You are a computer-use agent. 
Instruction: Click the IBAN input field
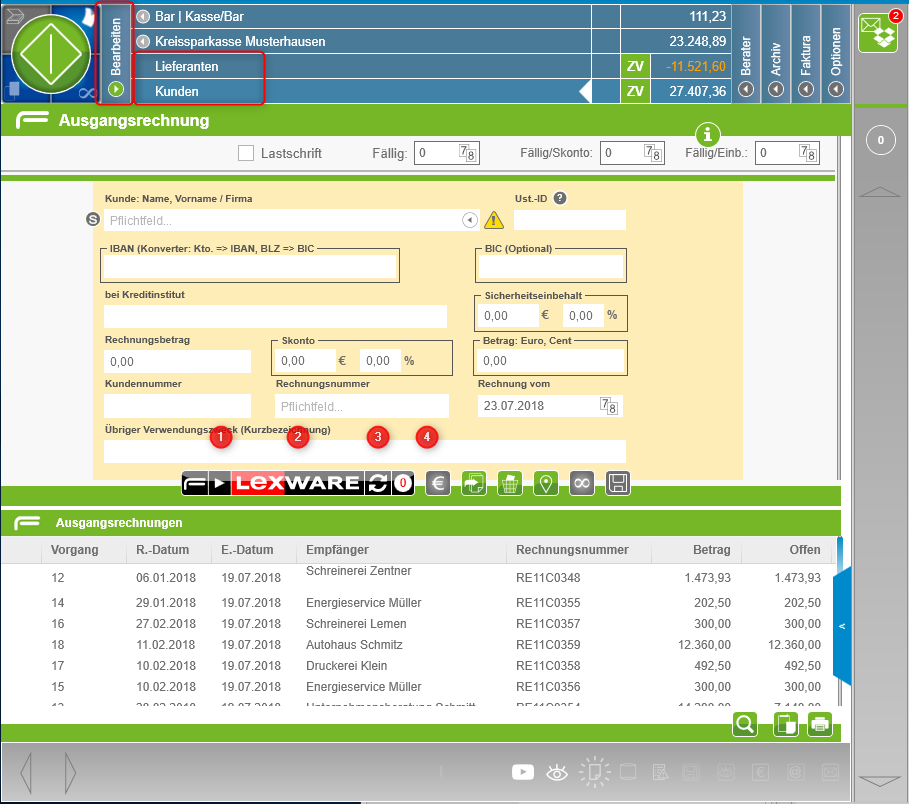(250, 267)
